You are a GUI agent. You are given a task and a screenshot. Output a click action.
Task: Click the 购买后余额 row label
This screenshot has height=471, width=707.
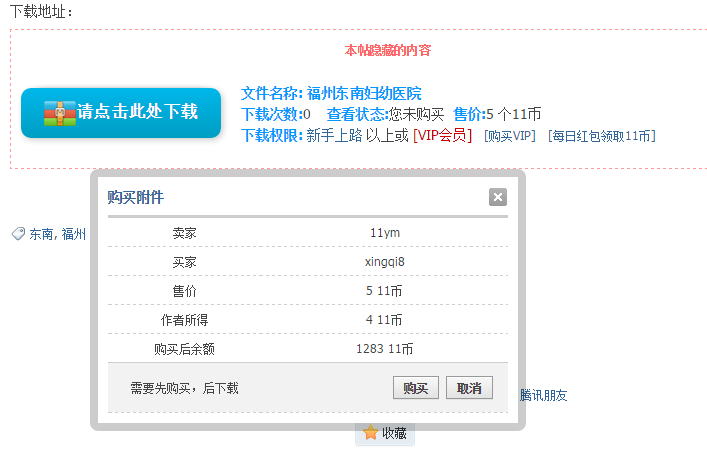[x=184, y=349]
